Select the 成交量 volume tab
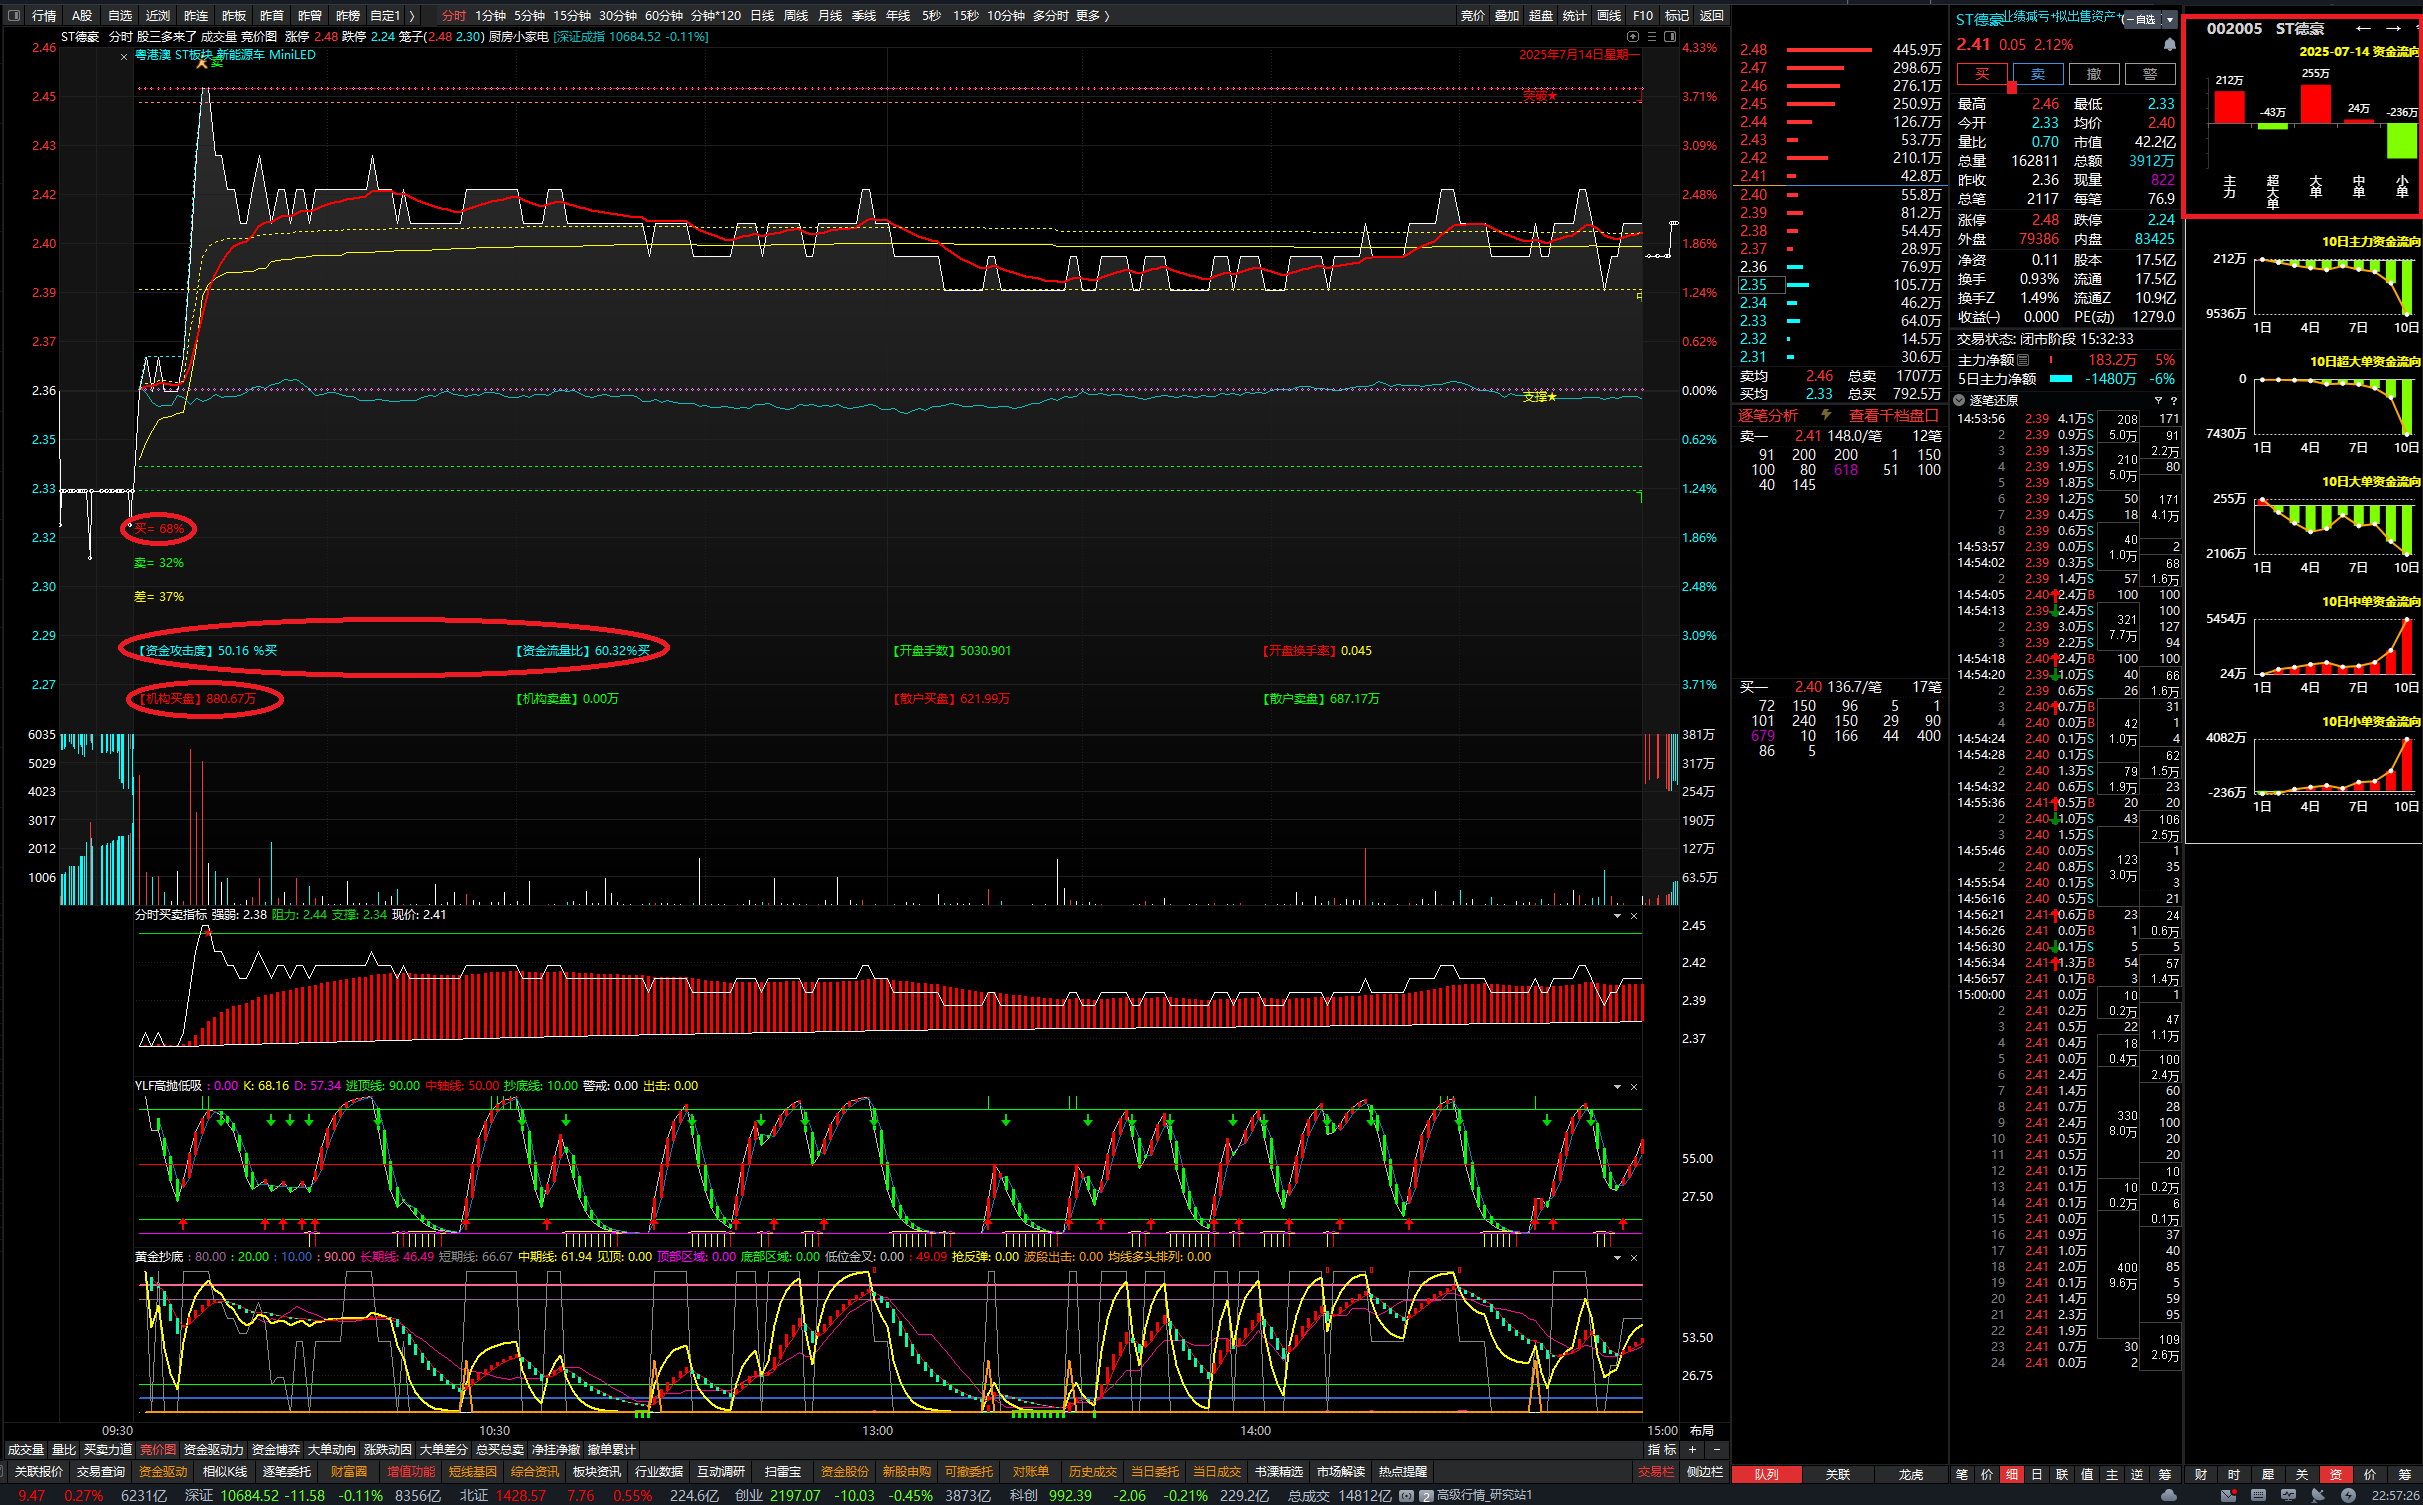The height and width of the screenshot is (1505, 2423). (25, 1449)
